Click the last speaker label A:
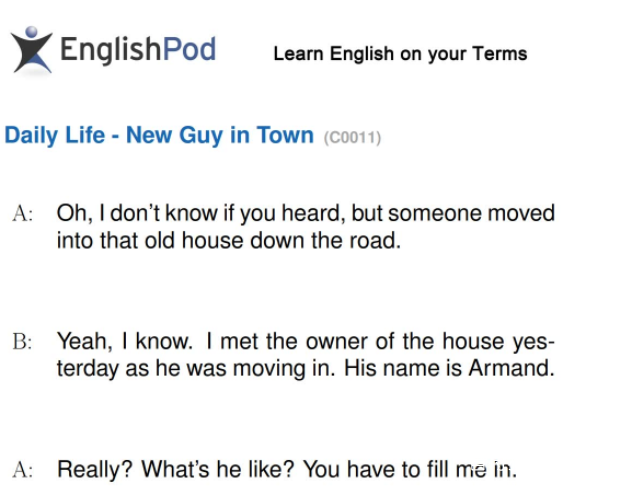This screenshot has height=500, width=630. (x=22, y=469)
